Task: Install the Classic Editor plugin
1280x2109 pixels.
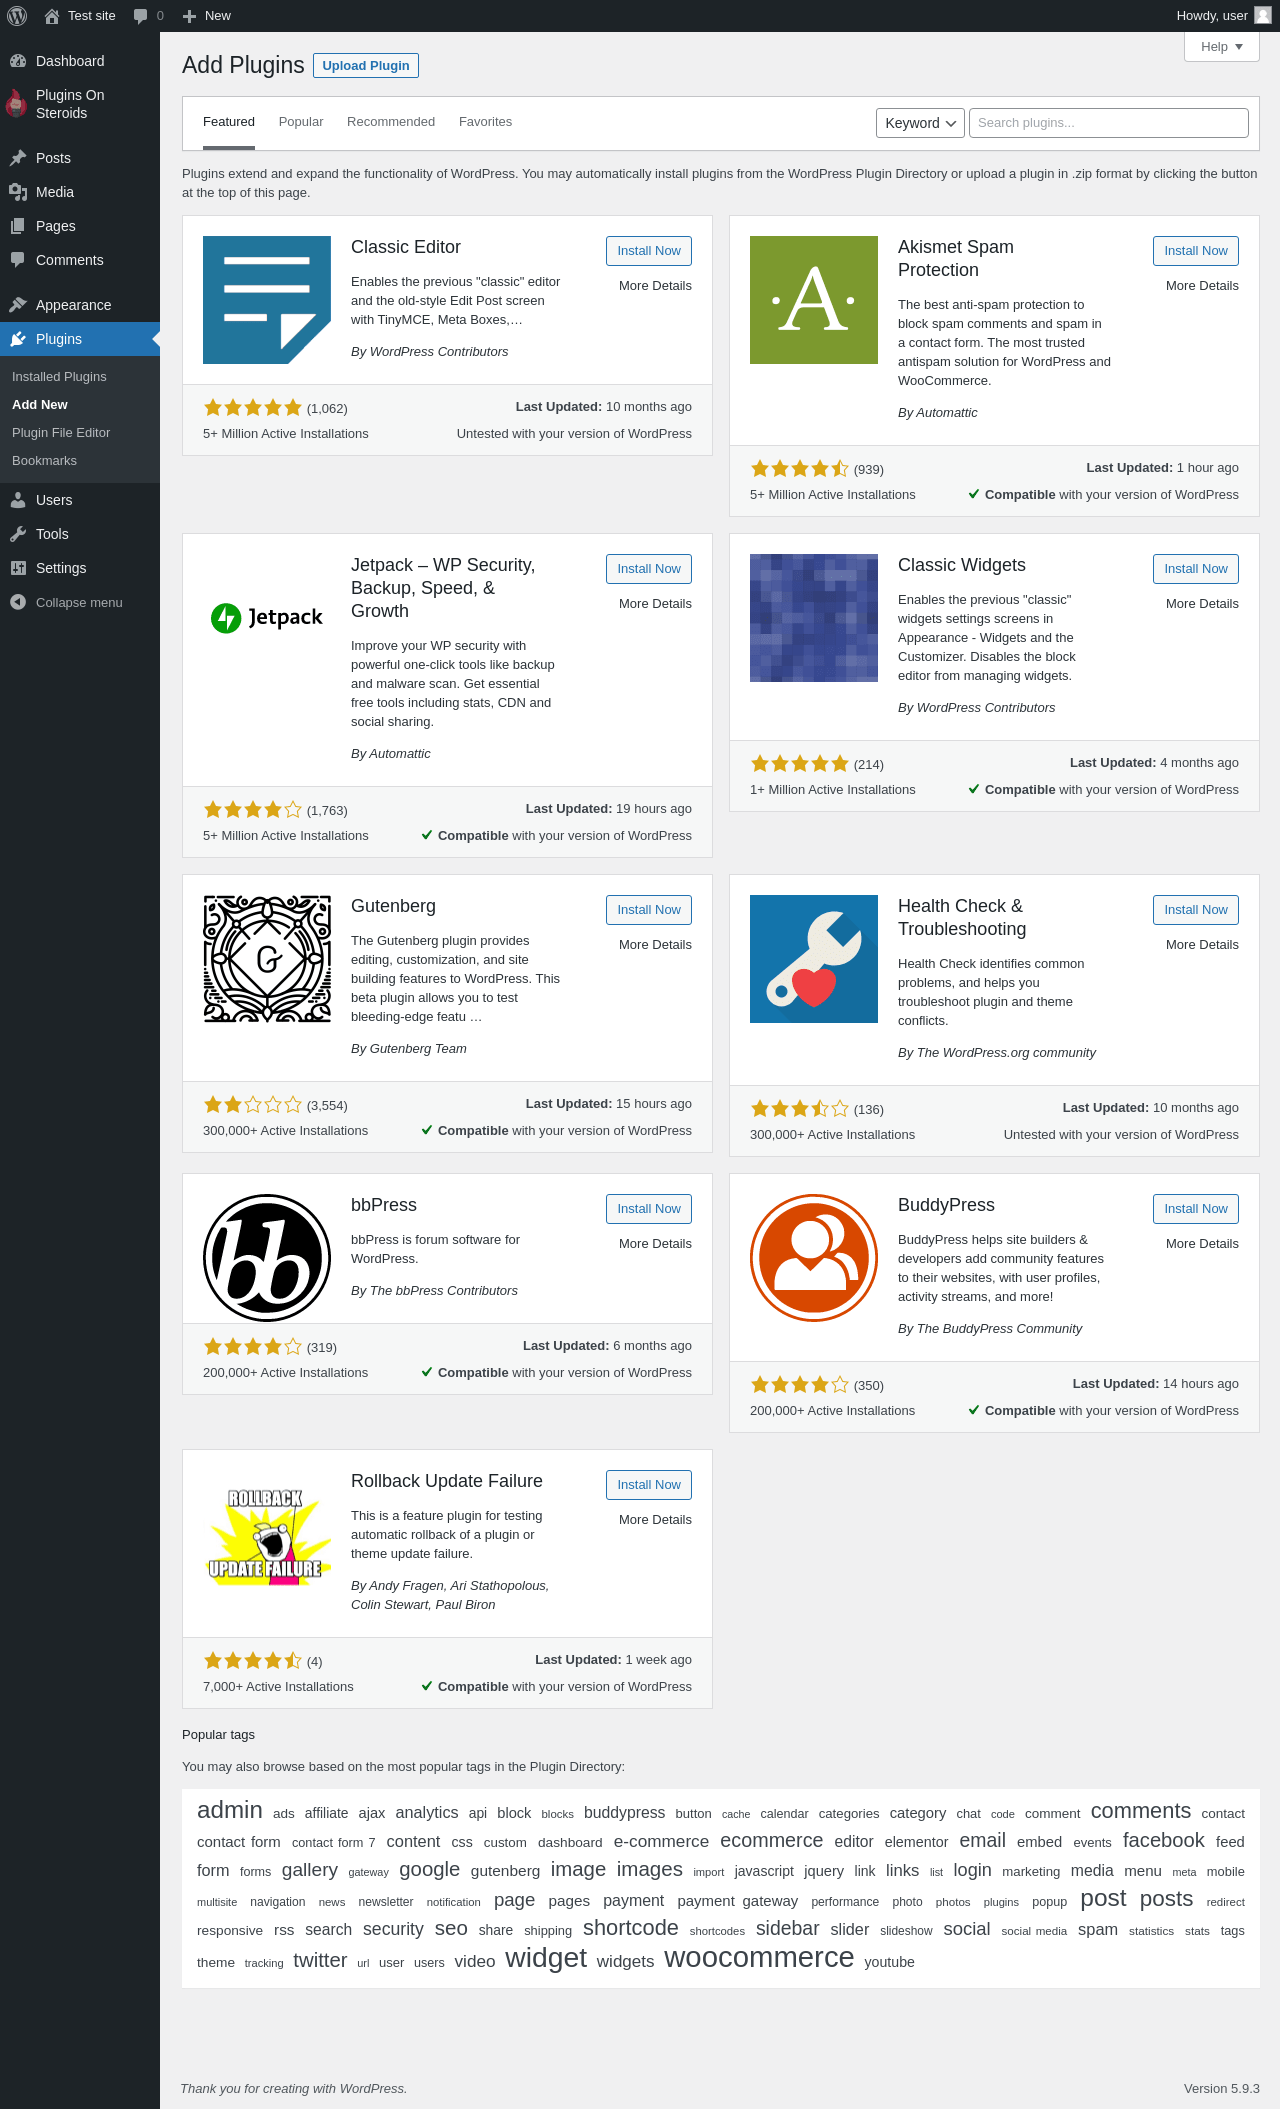Action: click(x=649, y=251)
